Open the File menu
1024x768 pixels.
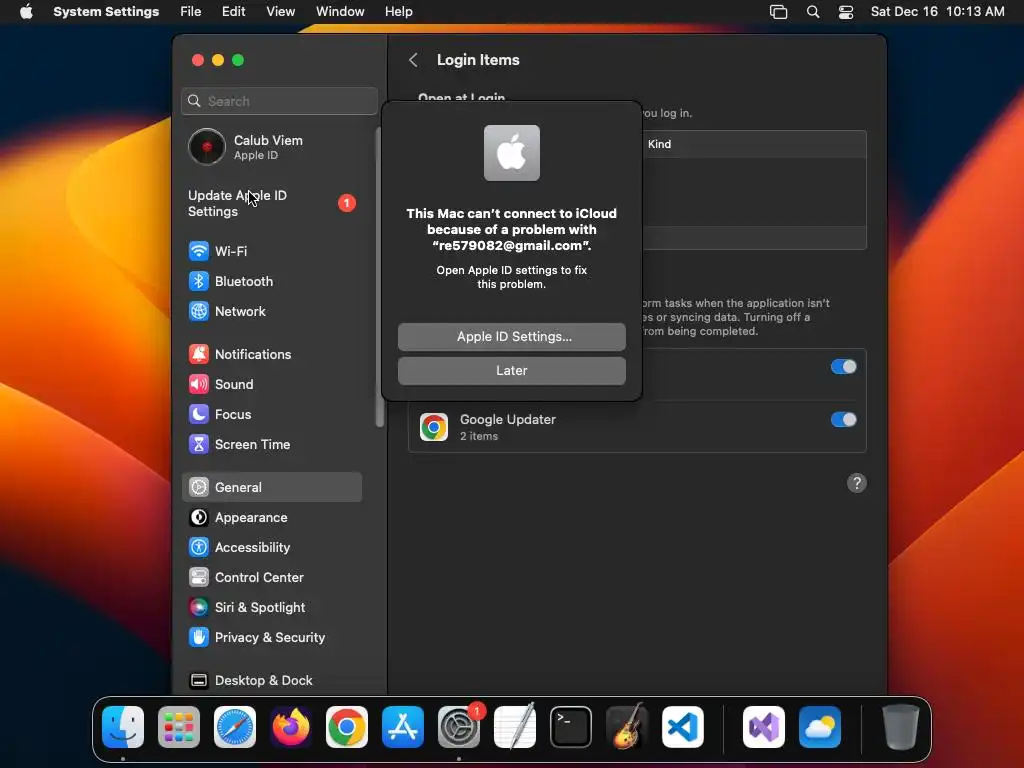pyautogui.click(x=191, y=12)
